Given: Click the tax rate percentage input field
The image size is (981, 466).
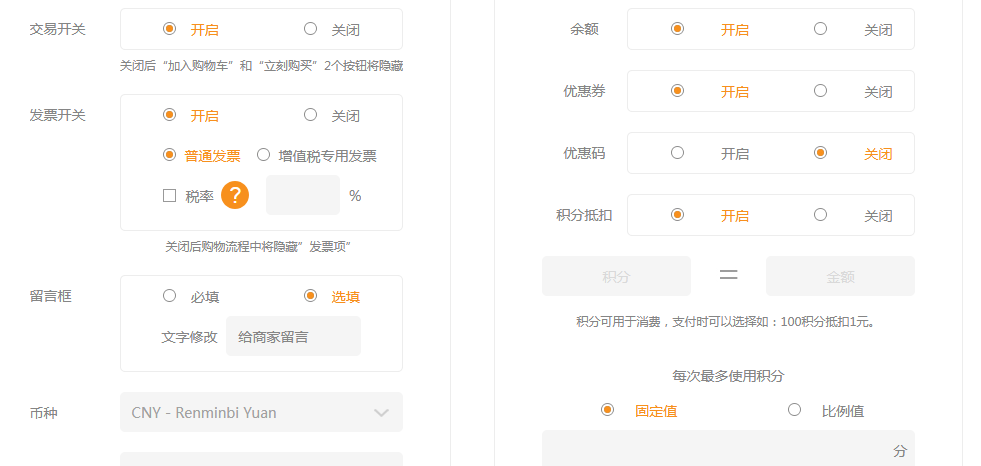Looking at the screenshot, I should tap(302, 195).
